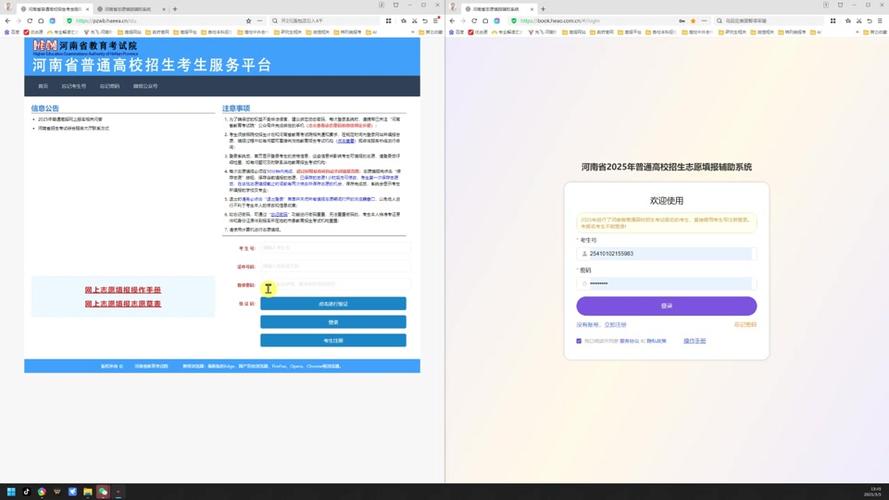Screen dimensions: 889x500
Task: Click scissors screenshot icon in right browser
Action: click(x=859, y=21)
